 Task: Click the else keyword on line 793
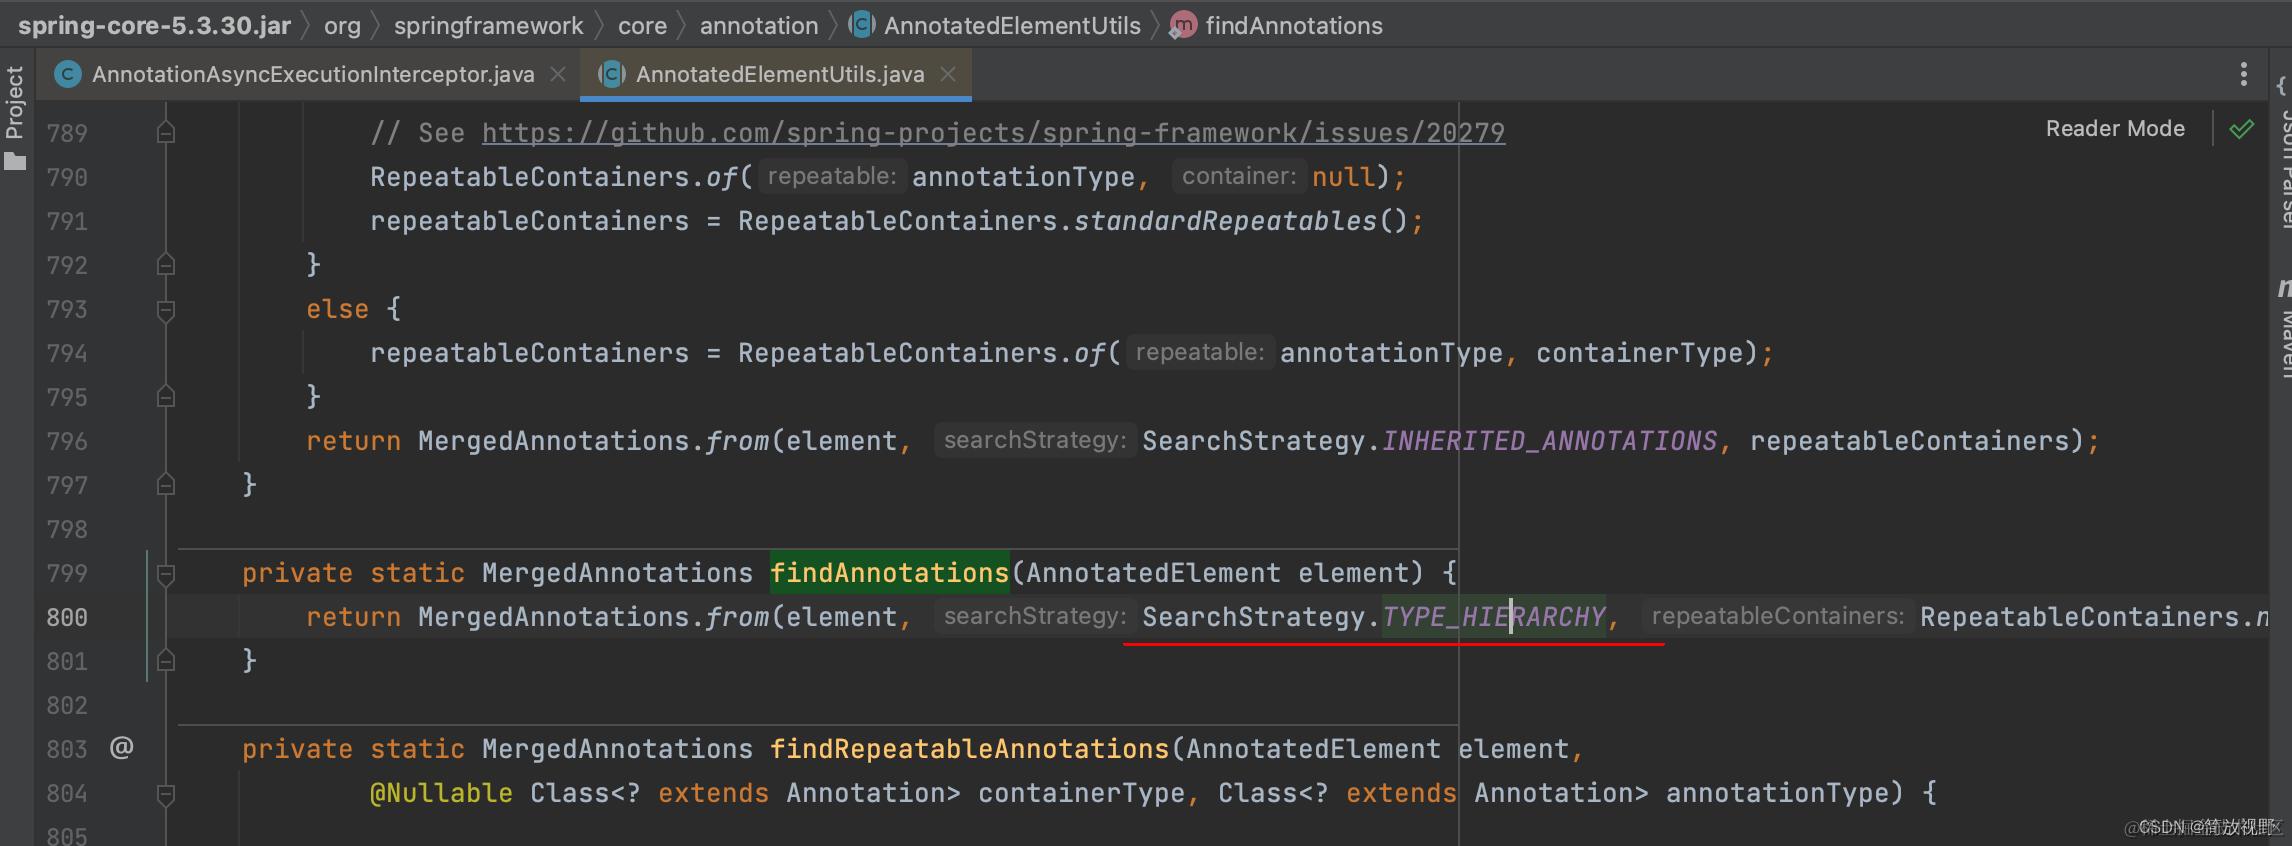[337, 309]
